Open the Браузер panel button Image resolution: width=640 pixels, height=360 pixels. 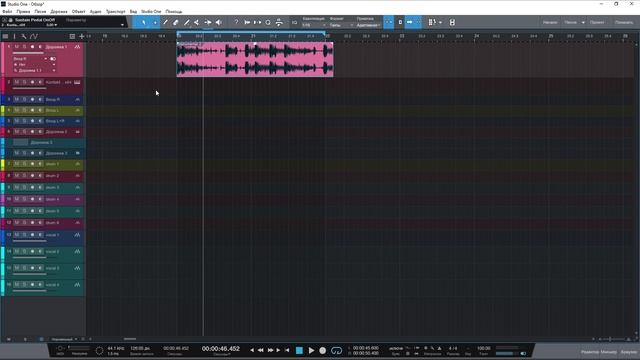[x=629, y=352]
